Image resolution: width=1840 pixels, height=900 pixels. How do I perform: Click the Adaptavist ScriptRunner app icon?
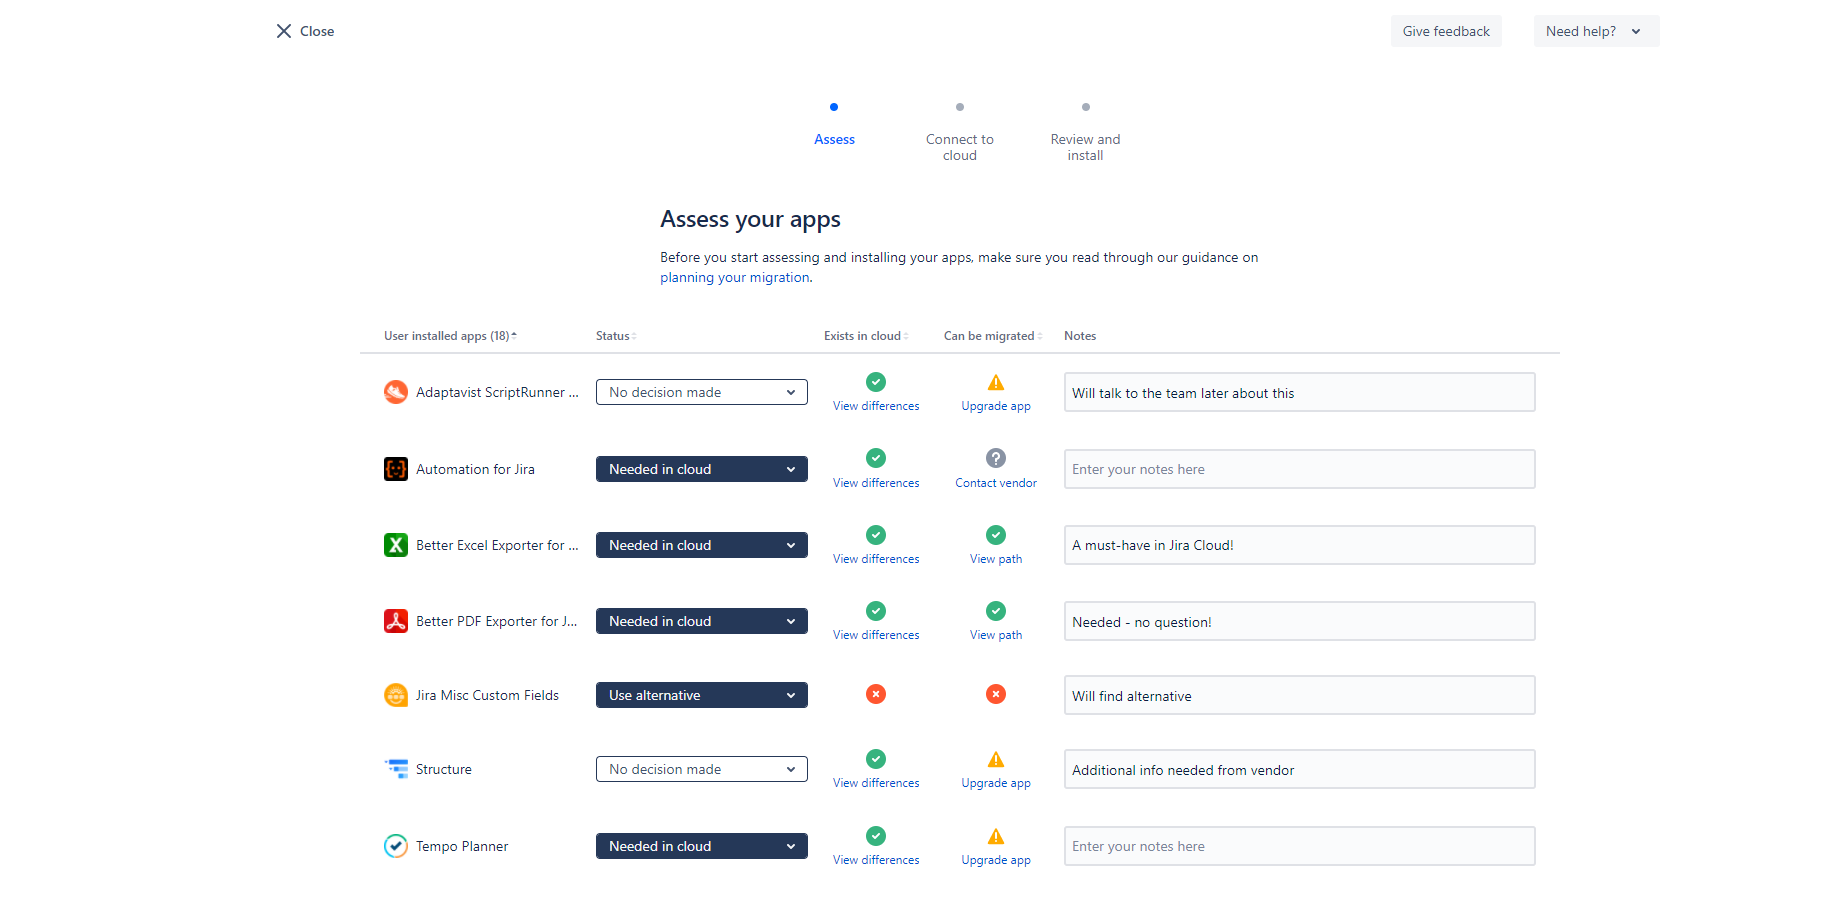tap(396, 392)
